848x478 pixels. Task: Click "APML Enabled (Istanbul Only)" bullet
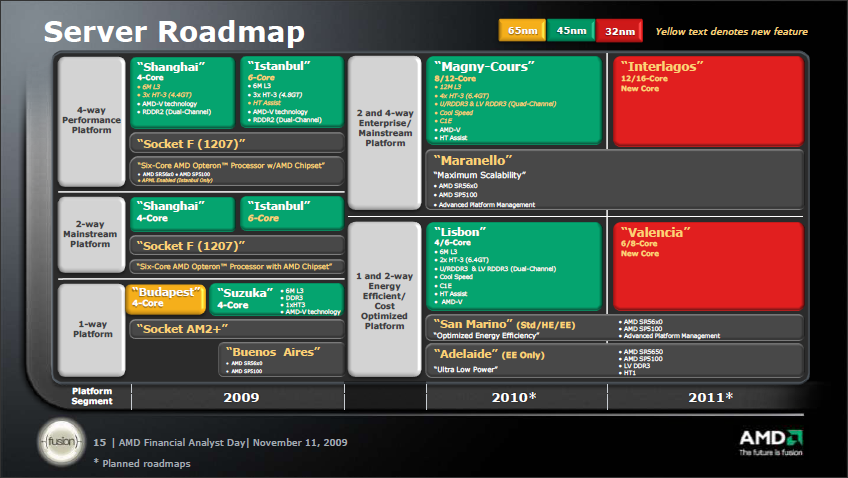click(x=177, y=181)
